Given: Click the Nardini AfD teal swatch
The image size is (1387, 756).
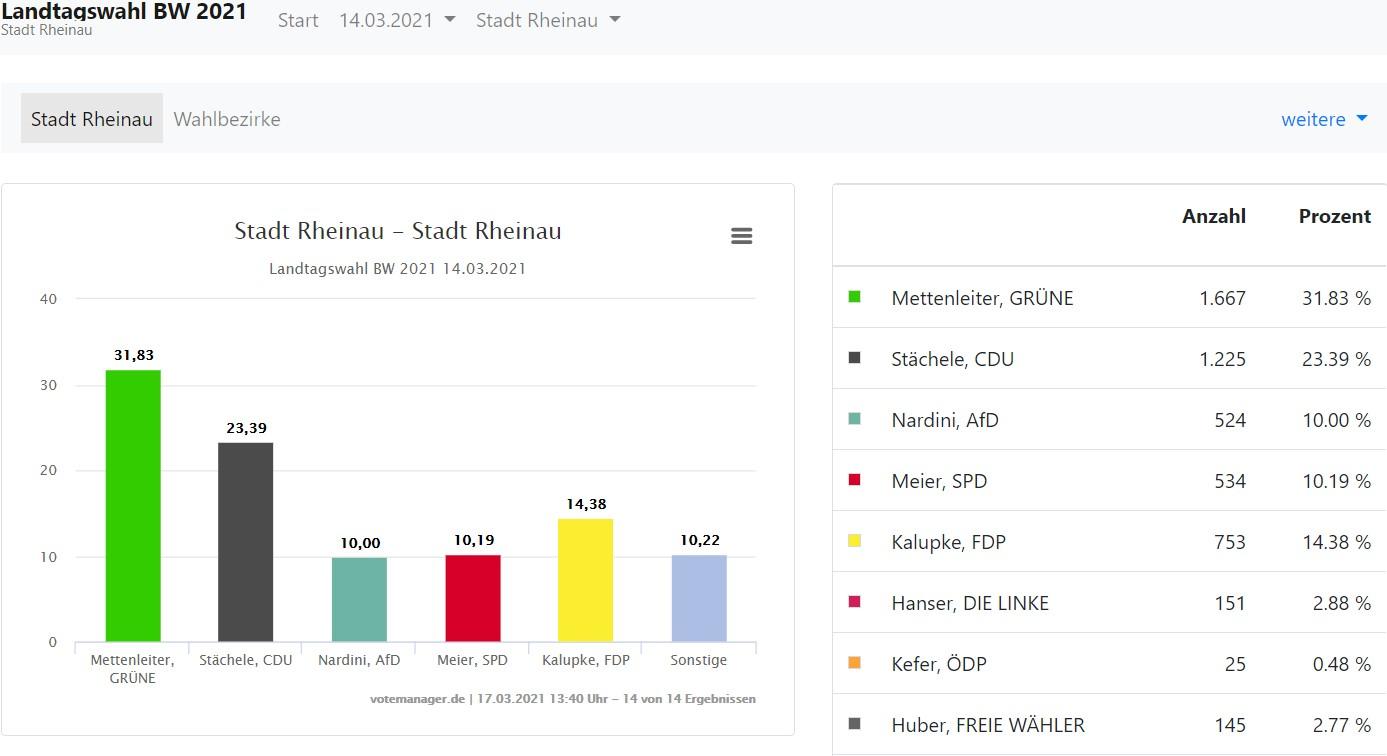Looking at the screenshot, I should pos(853,419).
